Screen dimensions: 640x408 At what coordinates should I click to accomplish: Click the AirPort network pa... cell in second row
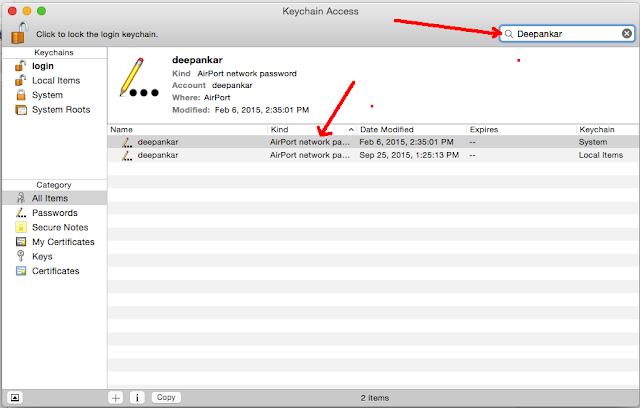click(310, 155)
